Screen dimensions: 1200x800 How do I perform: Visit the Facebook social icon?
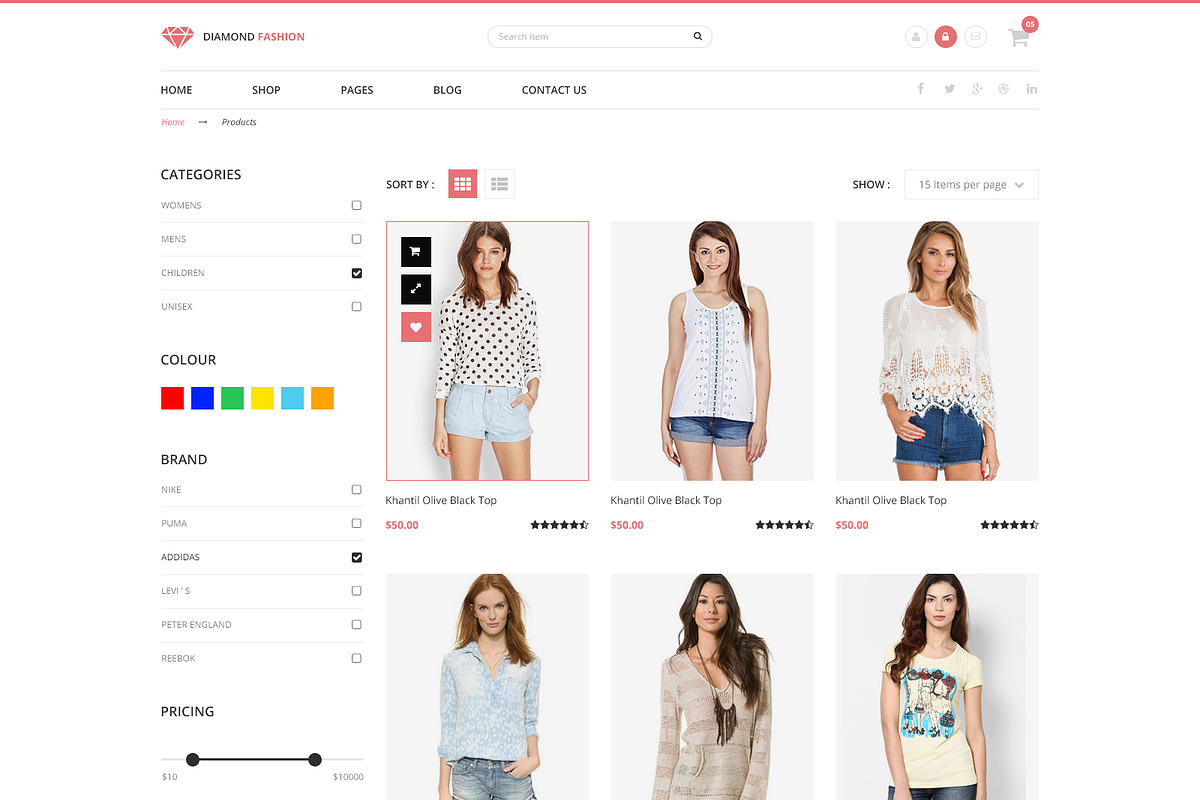tap(921, 89)
